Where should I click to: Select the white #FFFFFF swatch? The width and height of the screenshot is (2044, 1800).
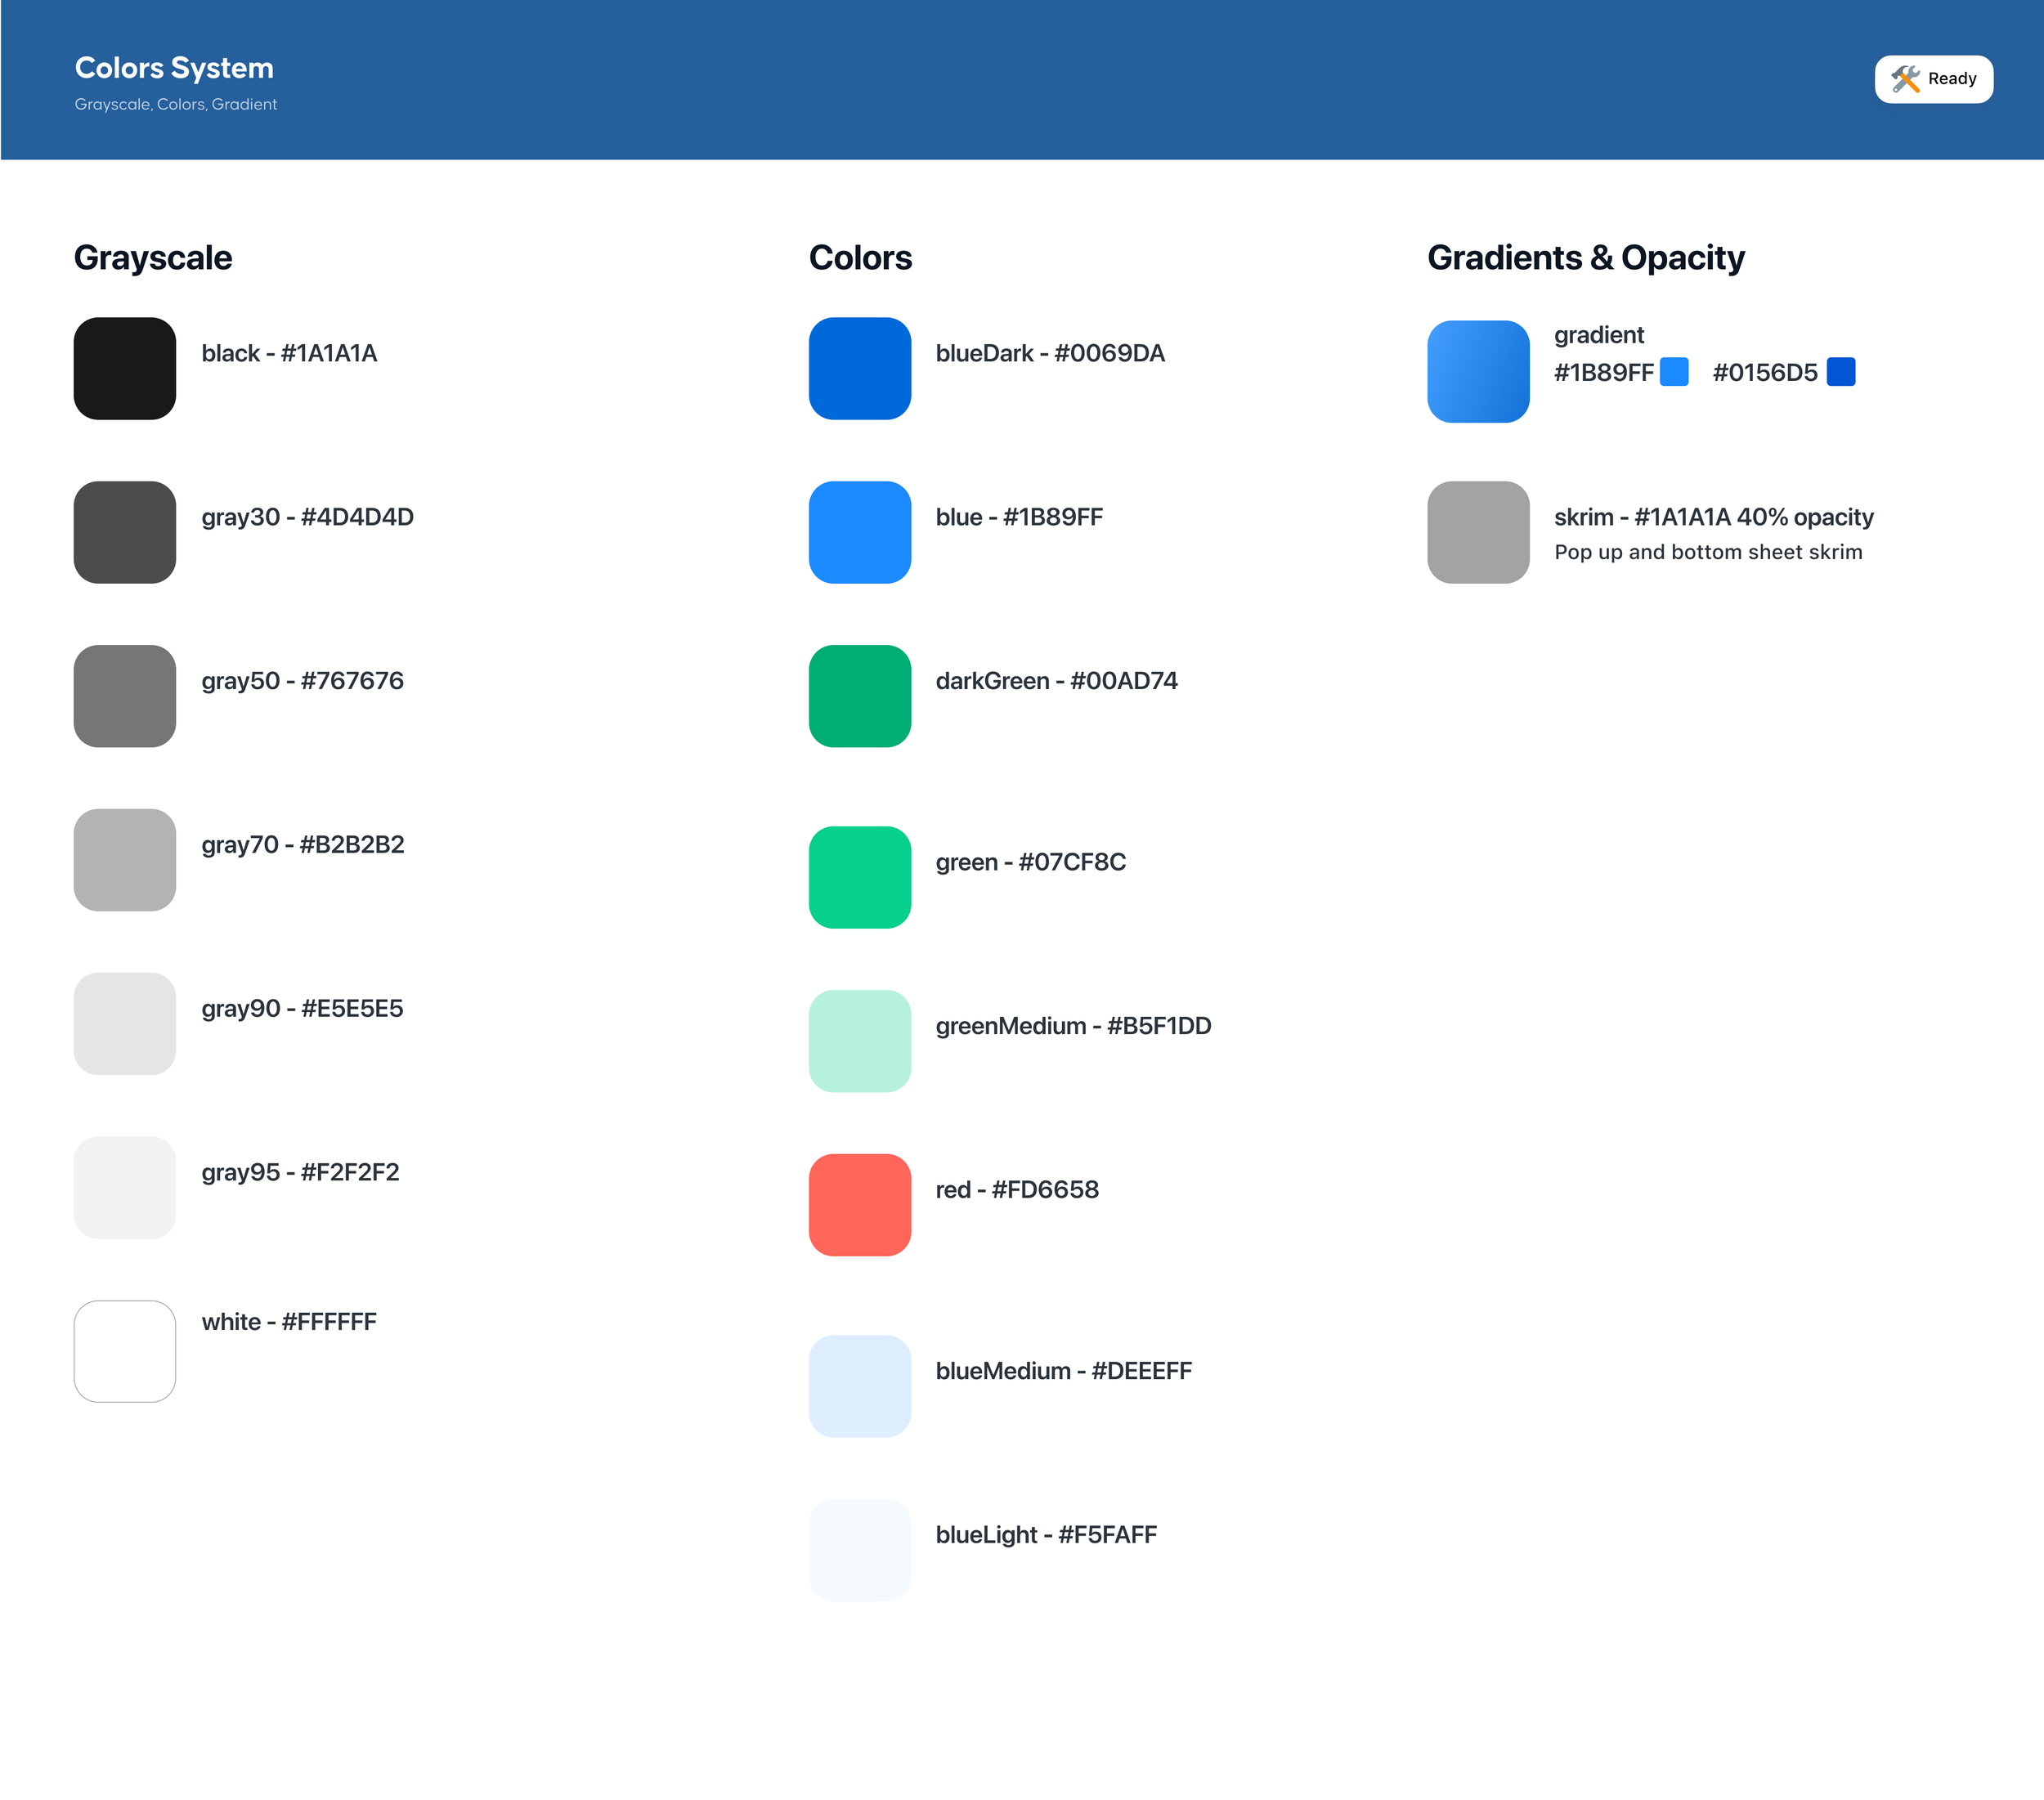pyautogui.click(x=124, y=1351)
